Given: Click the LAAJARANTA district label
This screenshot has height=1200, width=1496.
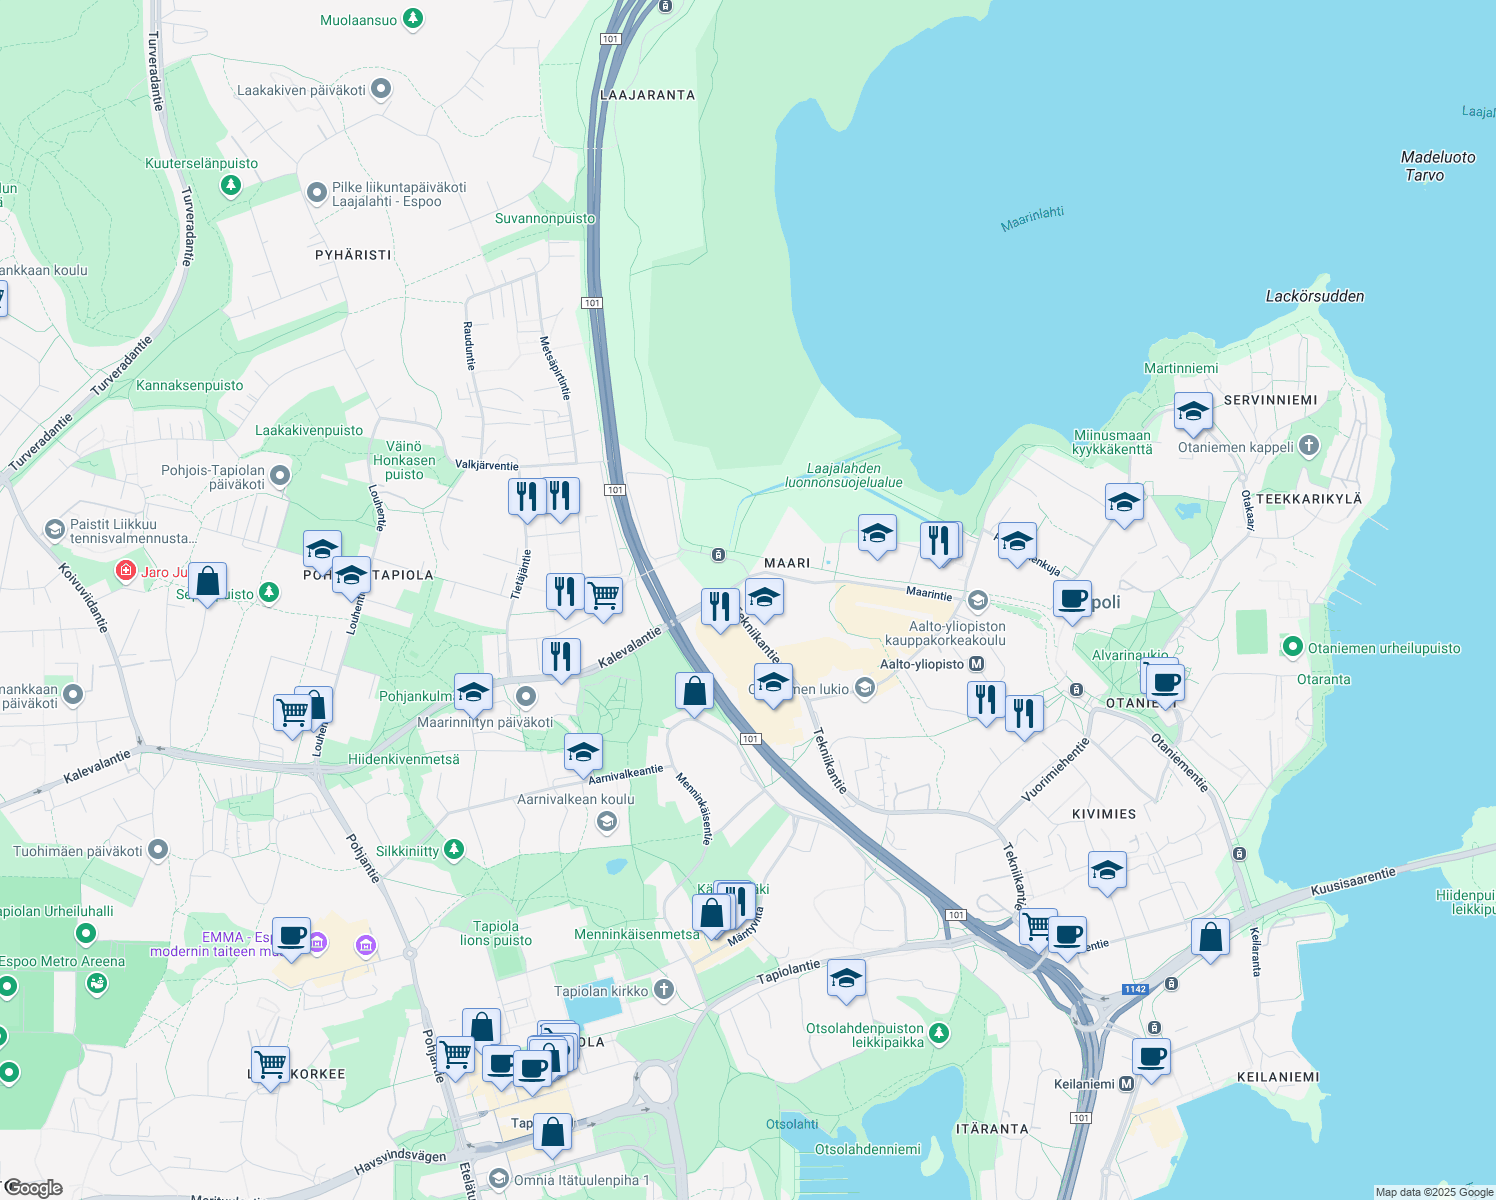Looking at the screenshot, I should [648, 95].
